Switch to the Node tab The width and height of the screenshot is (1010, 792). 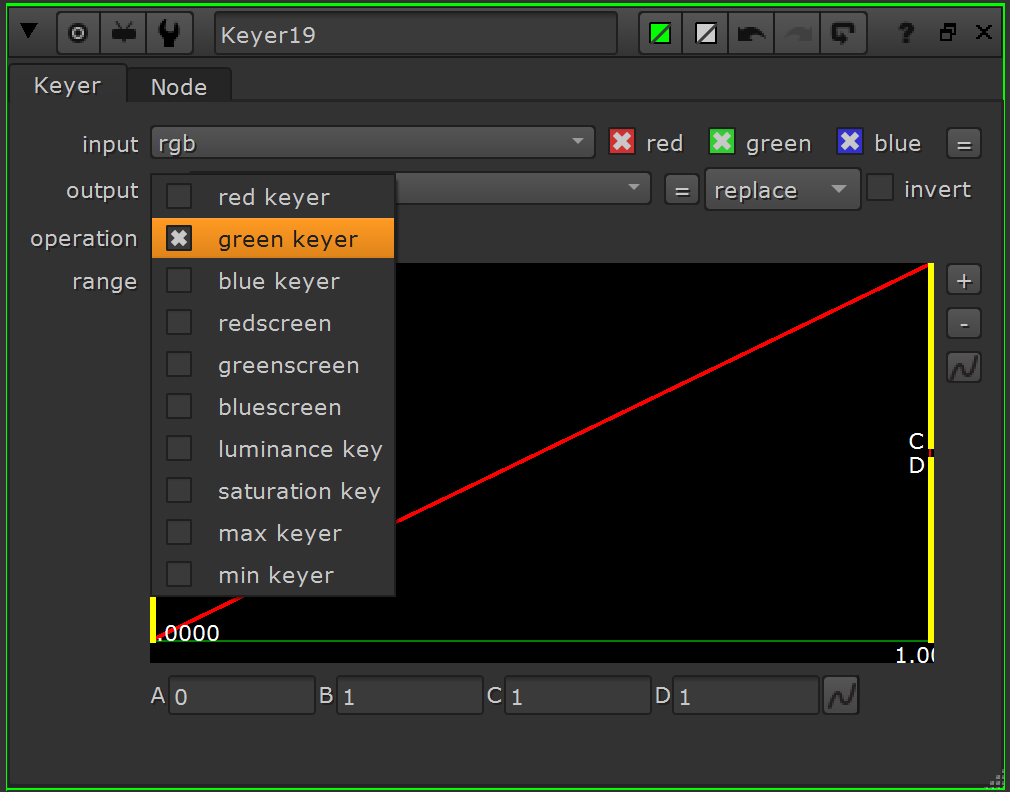pos(179,87)
